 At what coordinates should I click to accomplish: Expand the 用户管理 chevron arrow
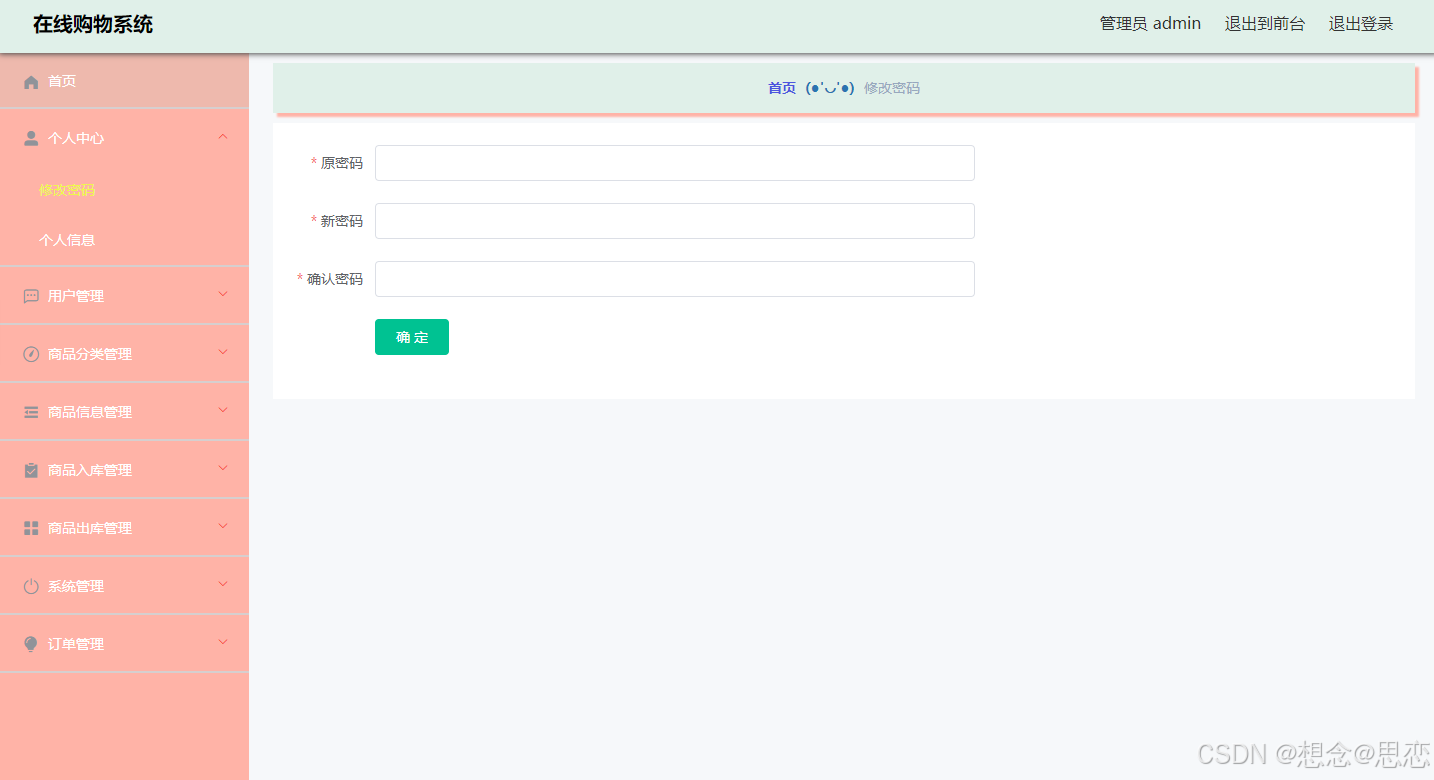(x=223, y=294)
